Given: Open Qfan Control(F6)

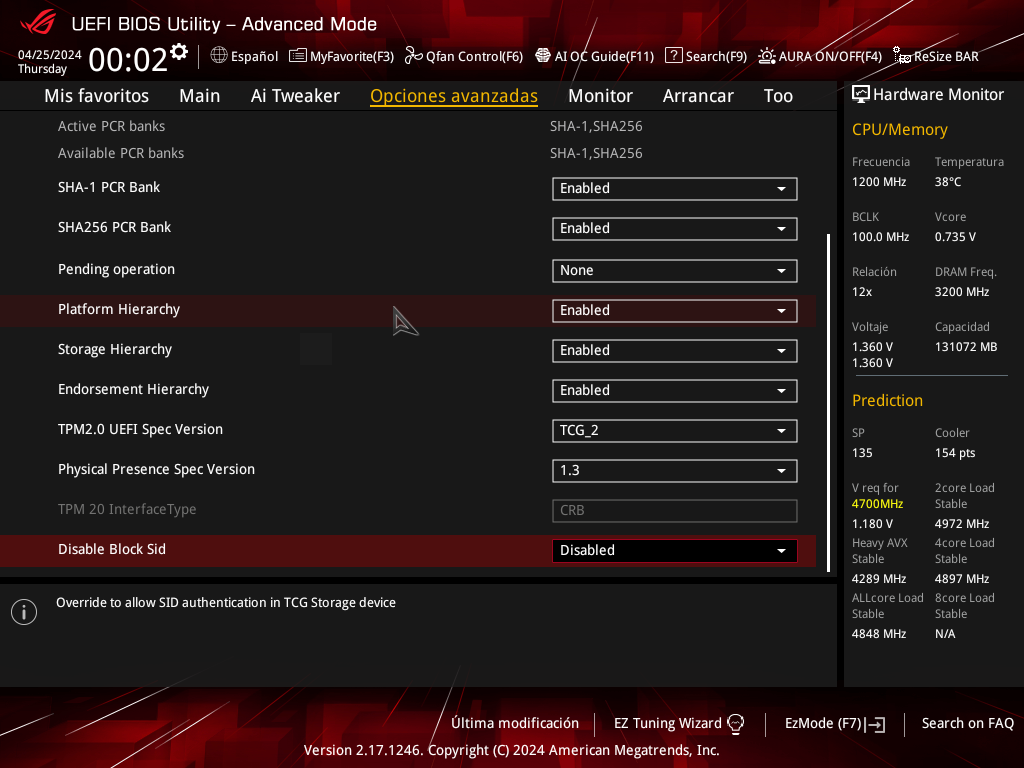Looking at the screenshot, I should pos(474,56).
